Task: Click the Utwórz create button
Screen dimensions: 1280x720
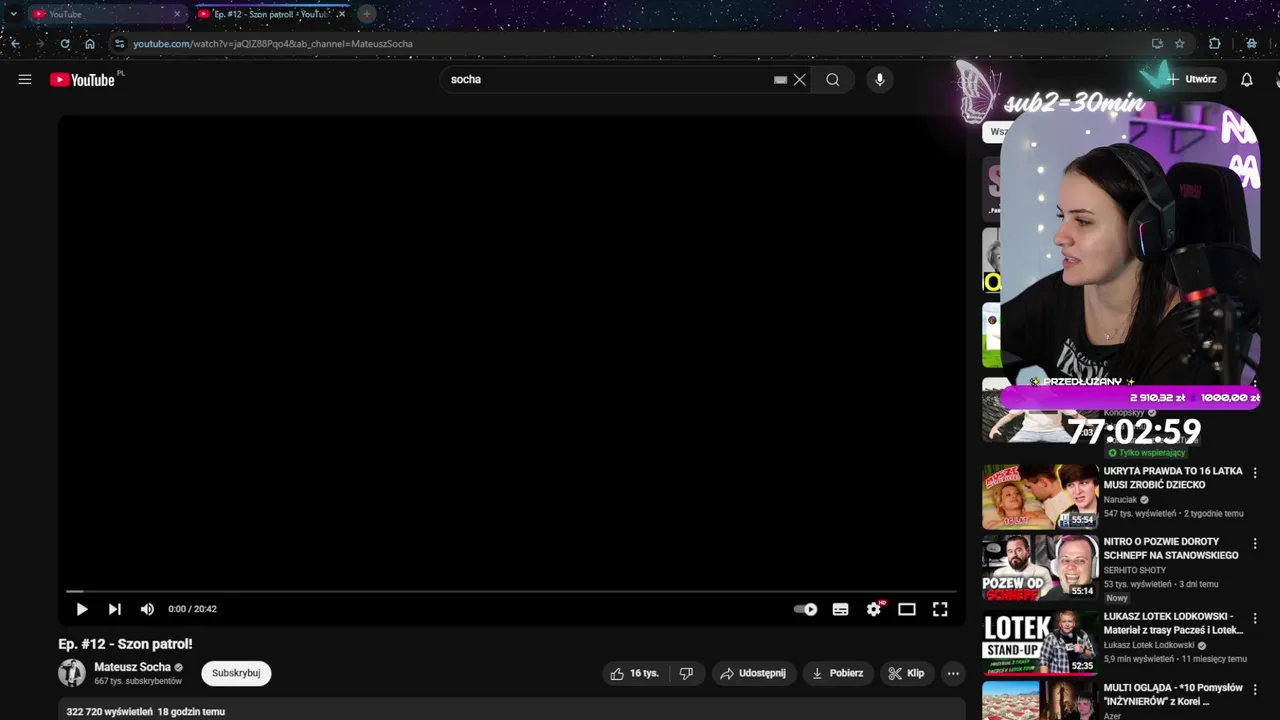Action: (x=1191, y=79)
